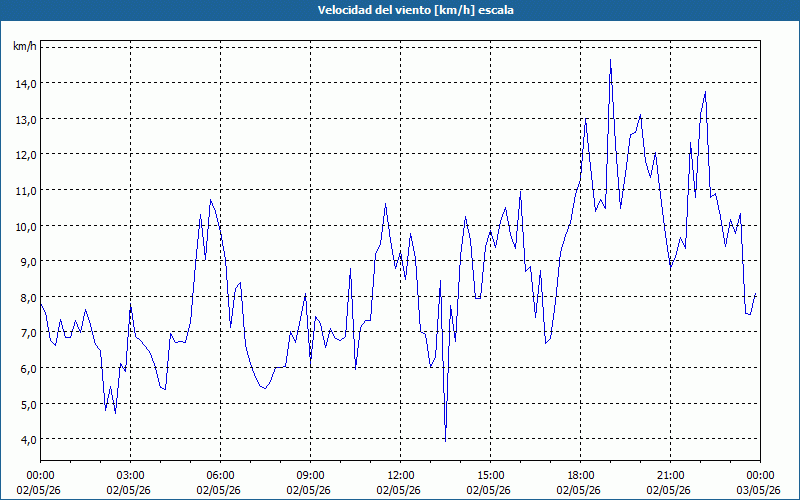The width and height of the screenshot is (800, 500).
Task: Click the '12,0' y-axis label
Action: click(26, 155)
